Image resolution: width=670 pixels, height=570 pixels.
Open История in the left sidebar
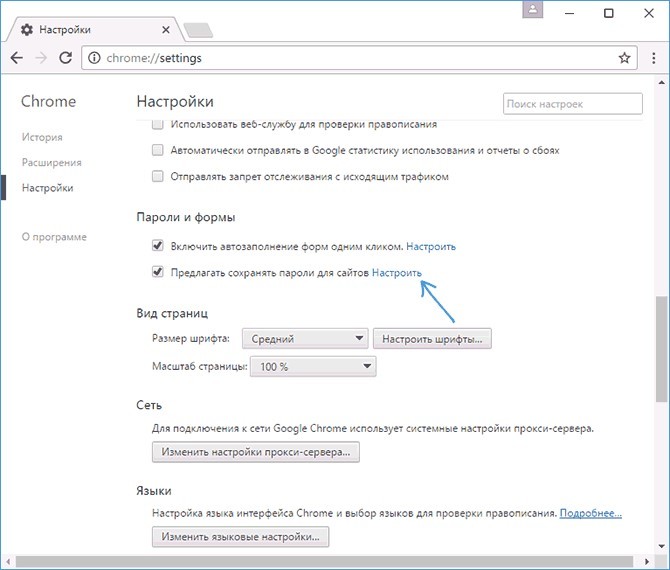coord(42,137)
